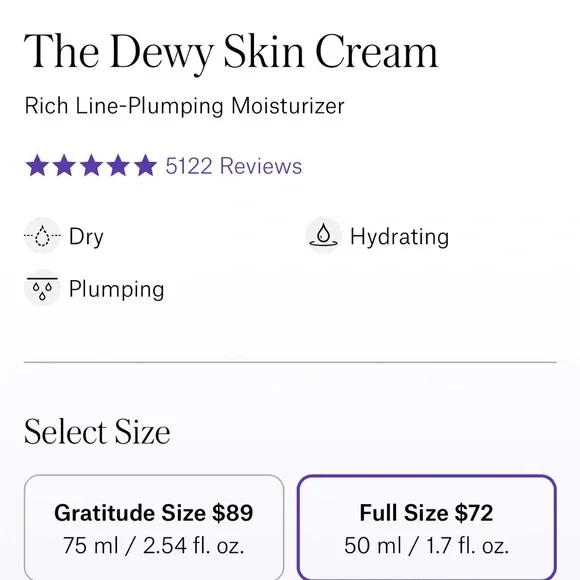580x580 pixels.
Task: Click the Dry label text
Action: 86,237
